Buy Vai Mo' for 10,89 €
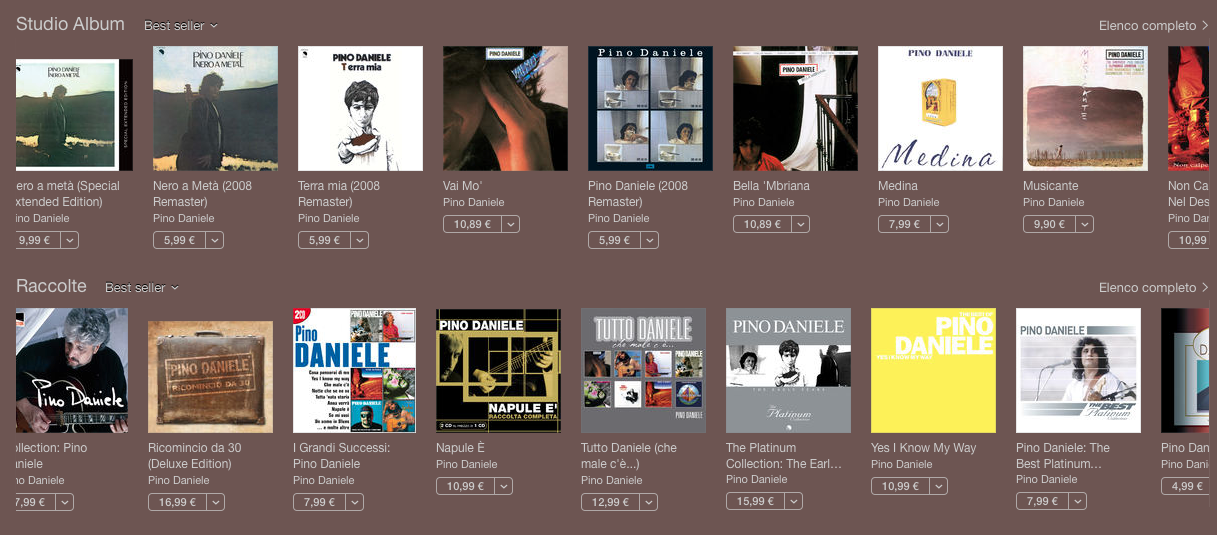Image resolution: width=1217 pixels, height=535 pixels. click(x=470, y=224)
